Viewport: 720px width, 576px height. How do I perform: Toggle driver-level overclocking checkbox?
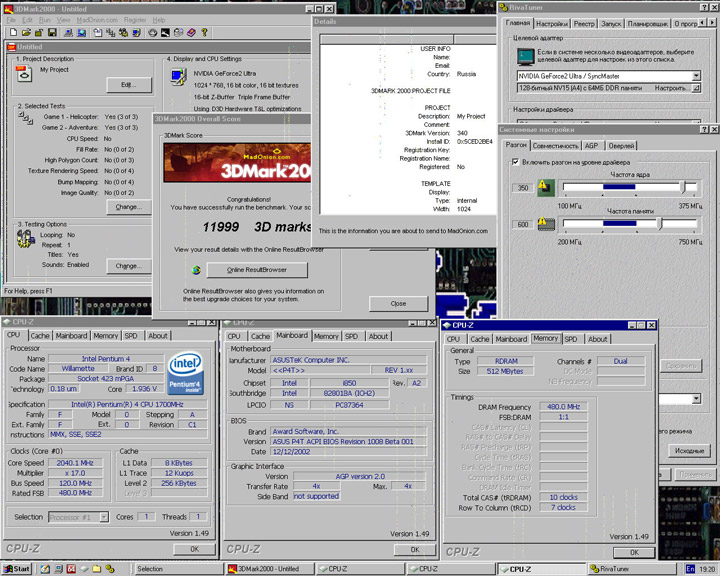[x=516, y=162]
